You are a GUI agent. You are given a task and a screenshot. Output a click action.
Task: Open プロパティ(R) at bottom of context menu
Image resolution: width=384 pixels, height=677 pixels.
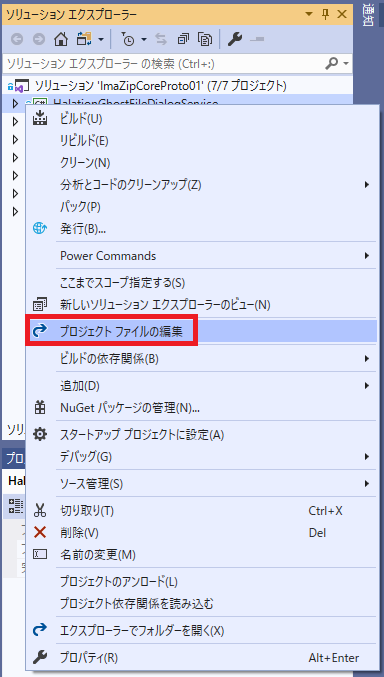201,658
